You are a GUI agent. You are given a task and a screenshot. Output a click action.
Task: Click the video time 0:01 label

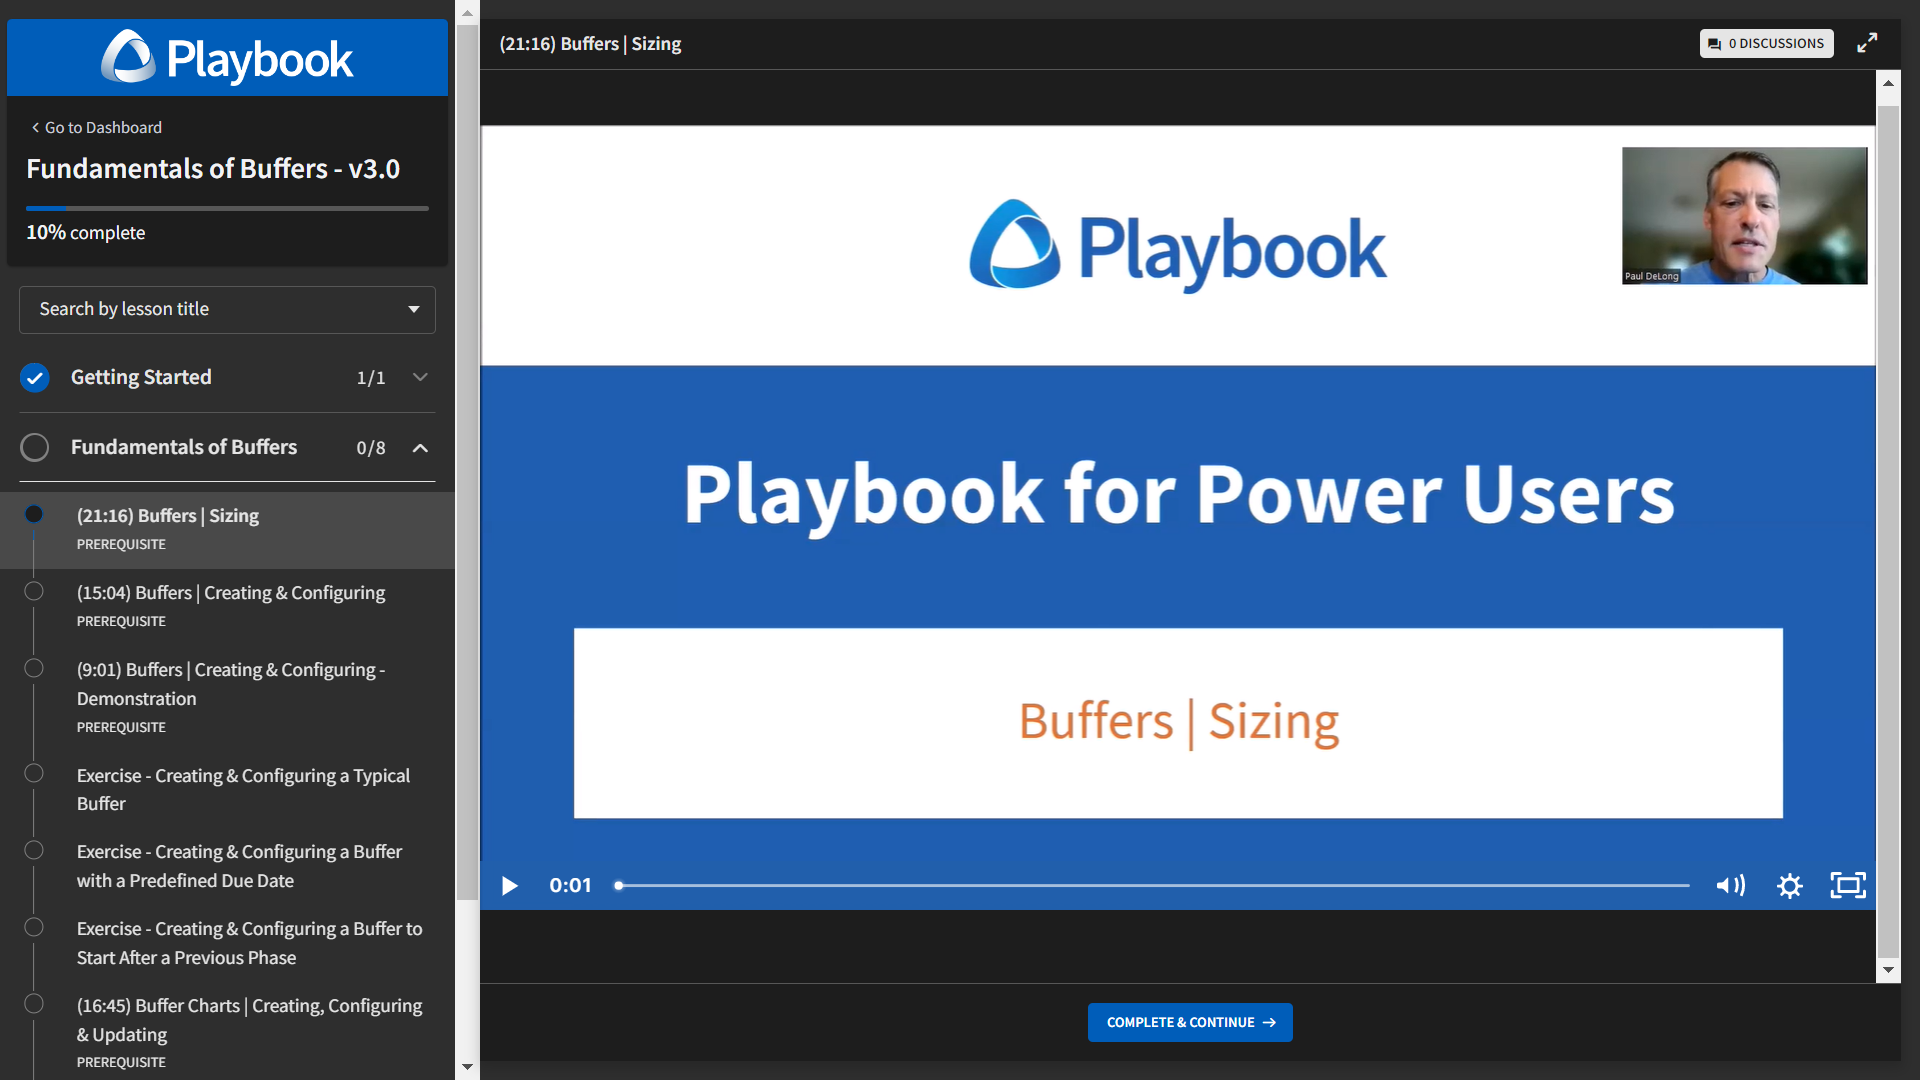(570, 886)
